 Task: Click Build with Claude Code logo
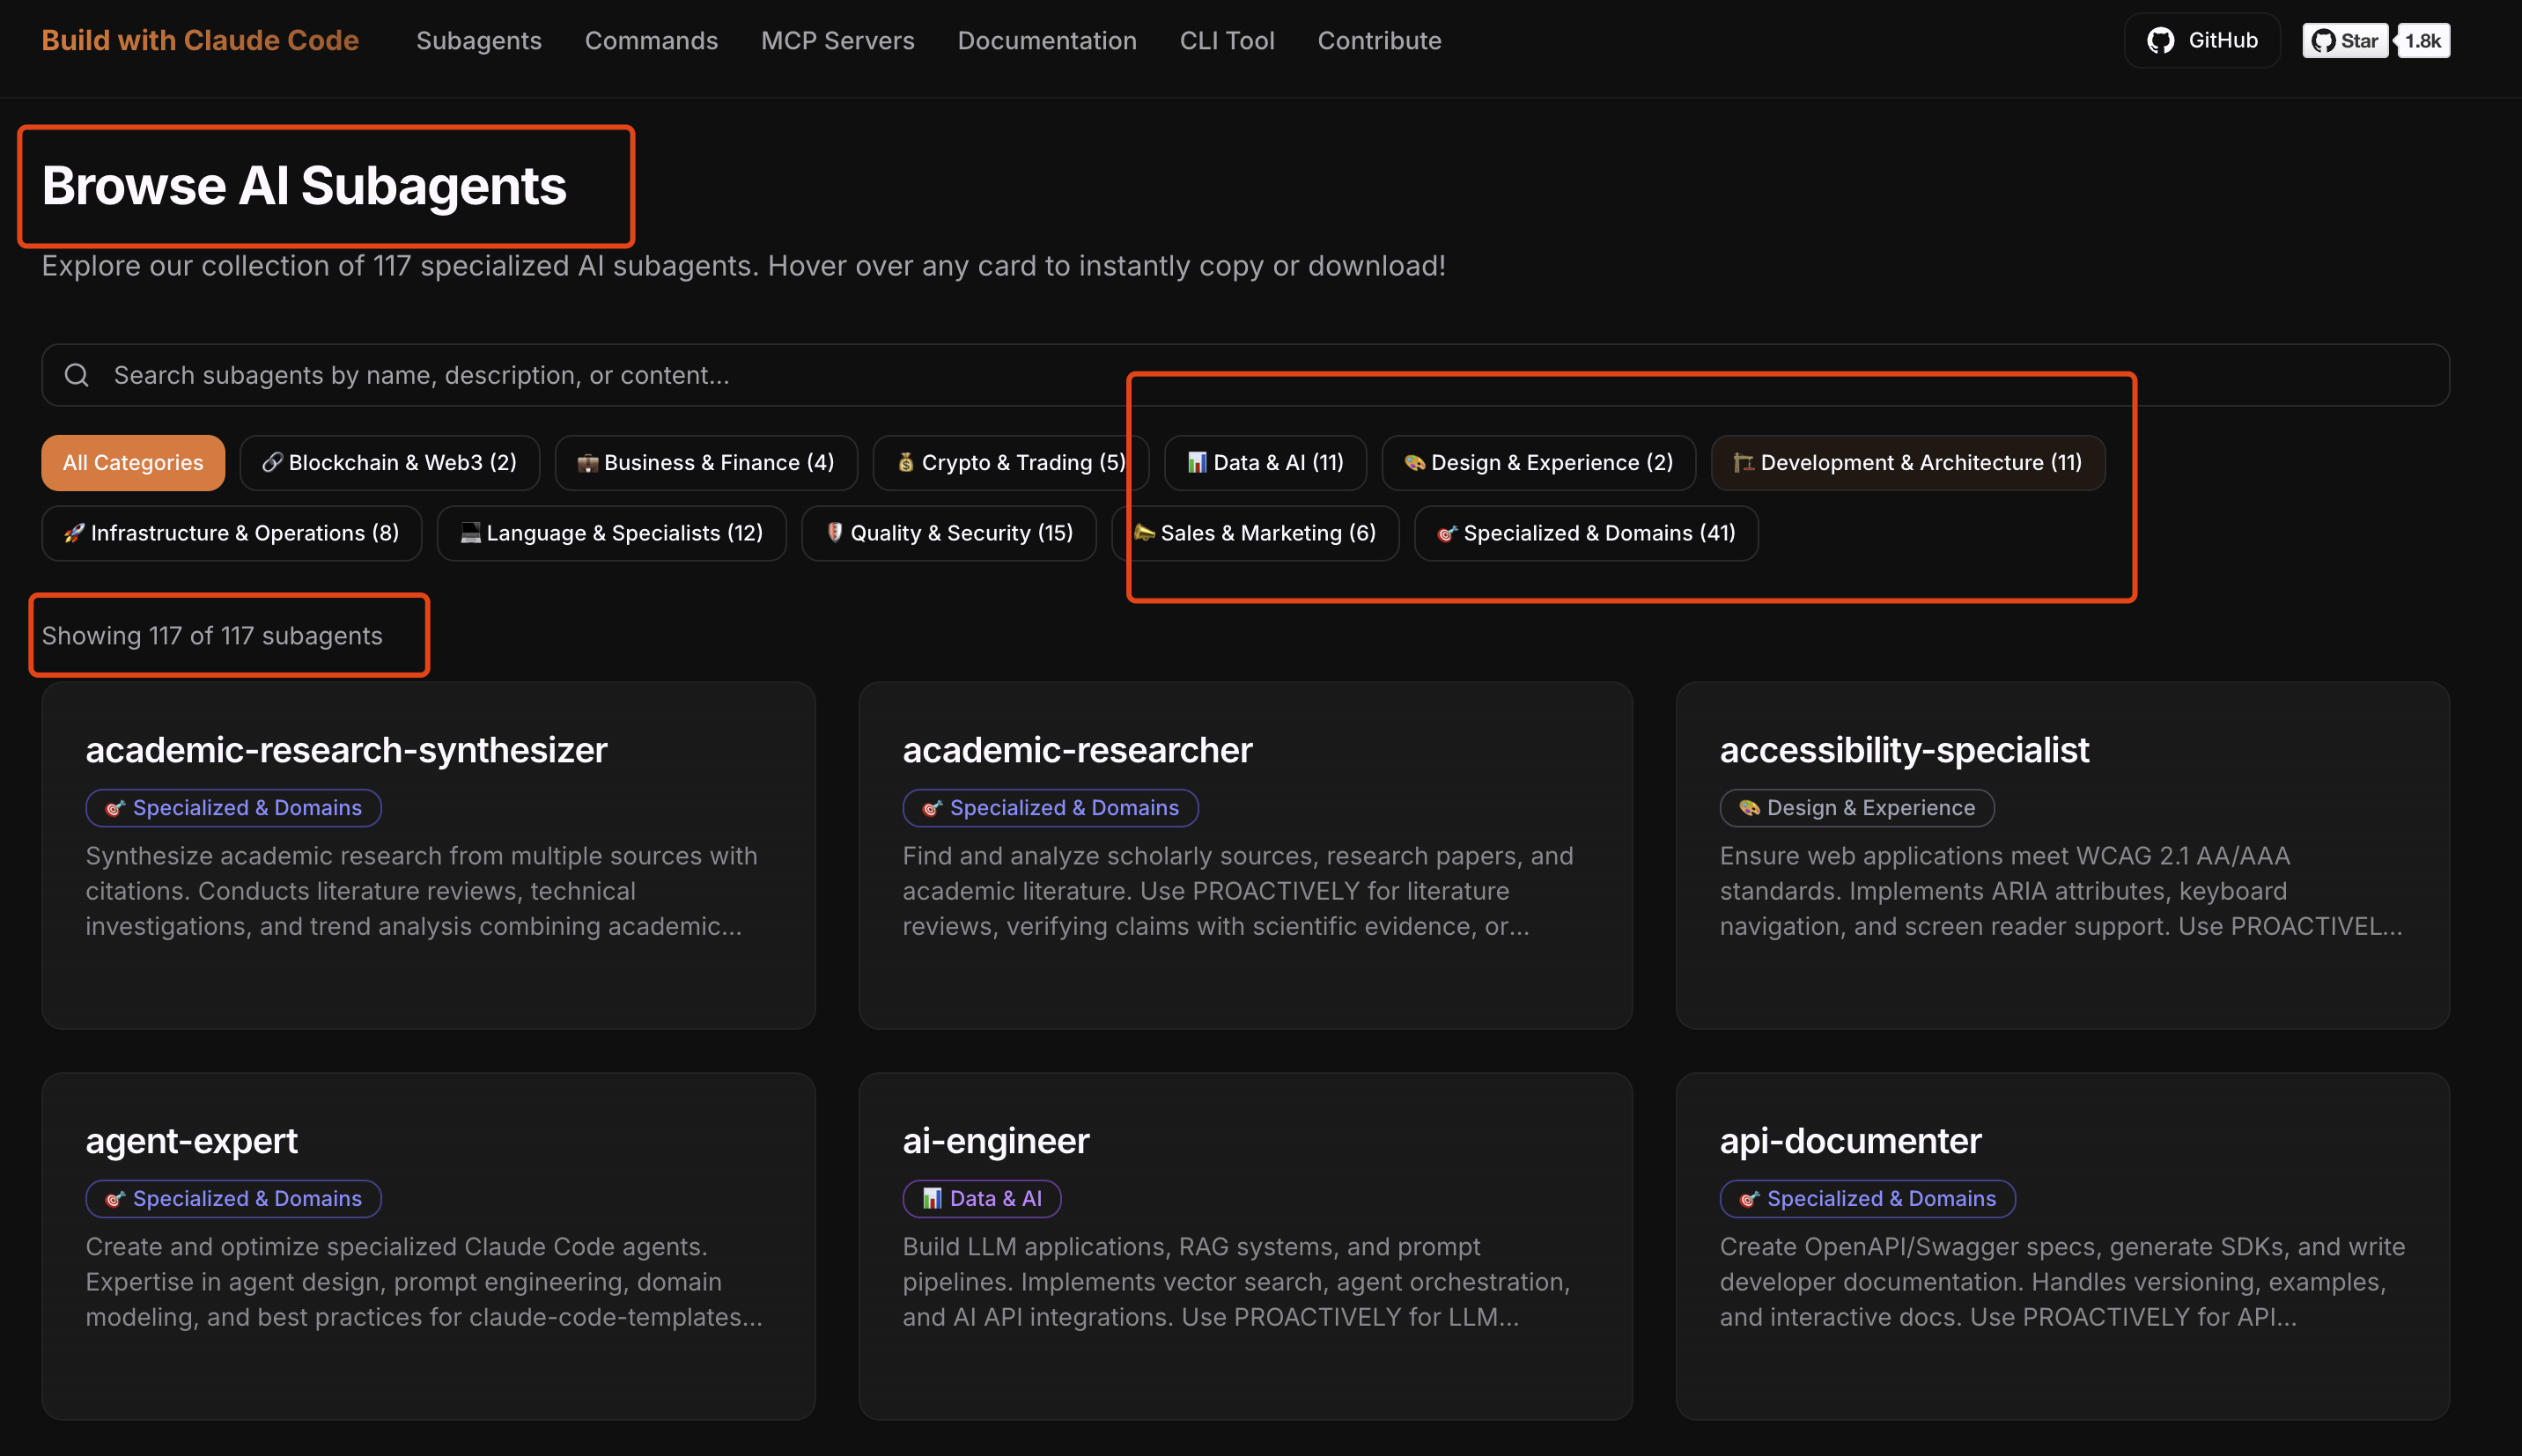tap(200, 40)
